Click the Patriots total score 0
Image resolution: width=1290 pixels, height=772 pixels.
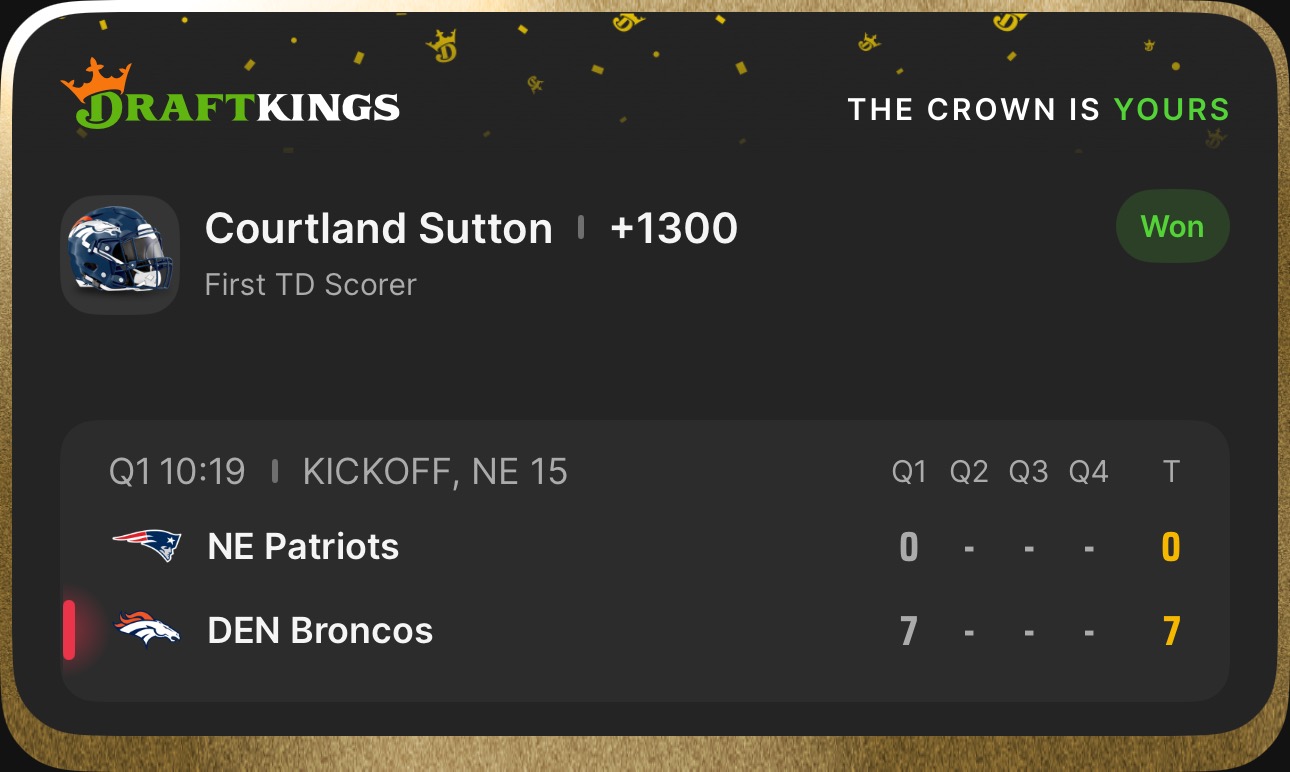tap(1171, 547)
